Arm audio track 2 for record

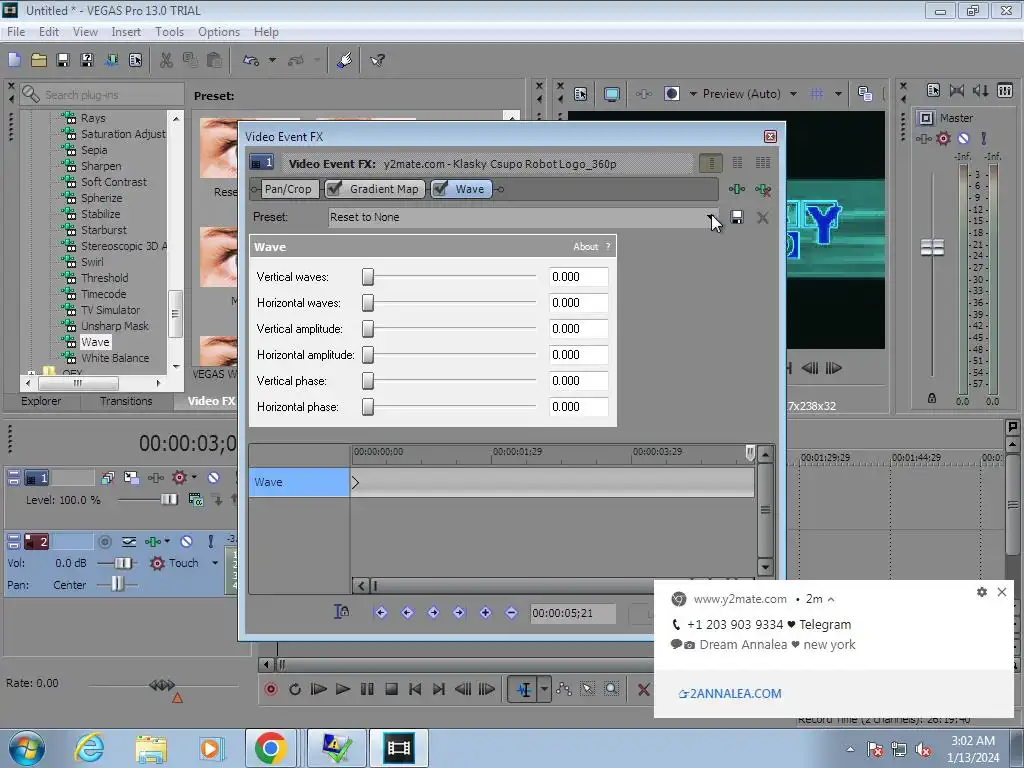[x=104, y=541]
